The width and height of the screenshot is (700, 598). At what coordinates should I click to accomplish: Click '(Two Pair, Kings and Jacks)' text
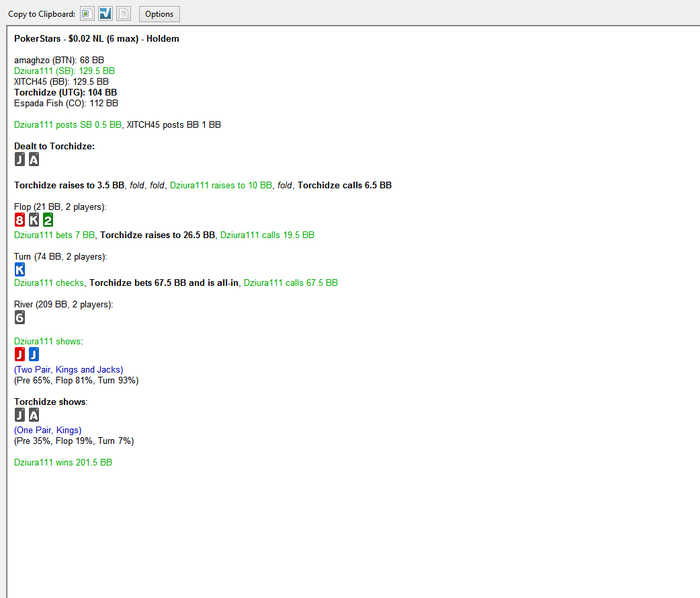click(x=68, y=370)
